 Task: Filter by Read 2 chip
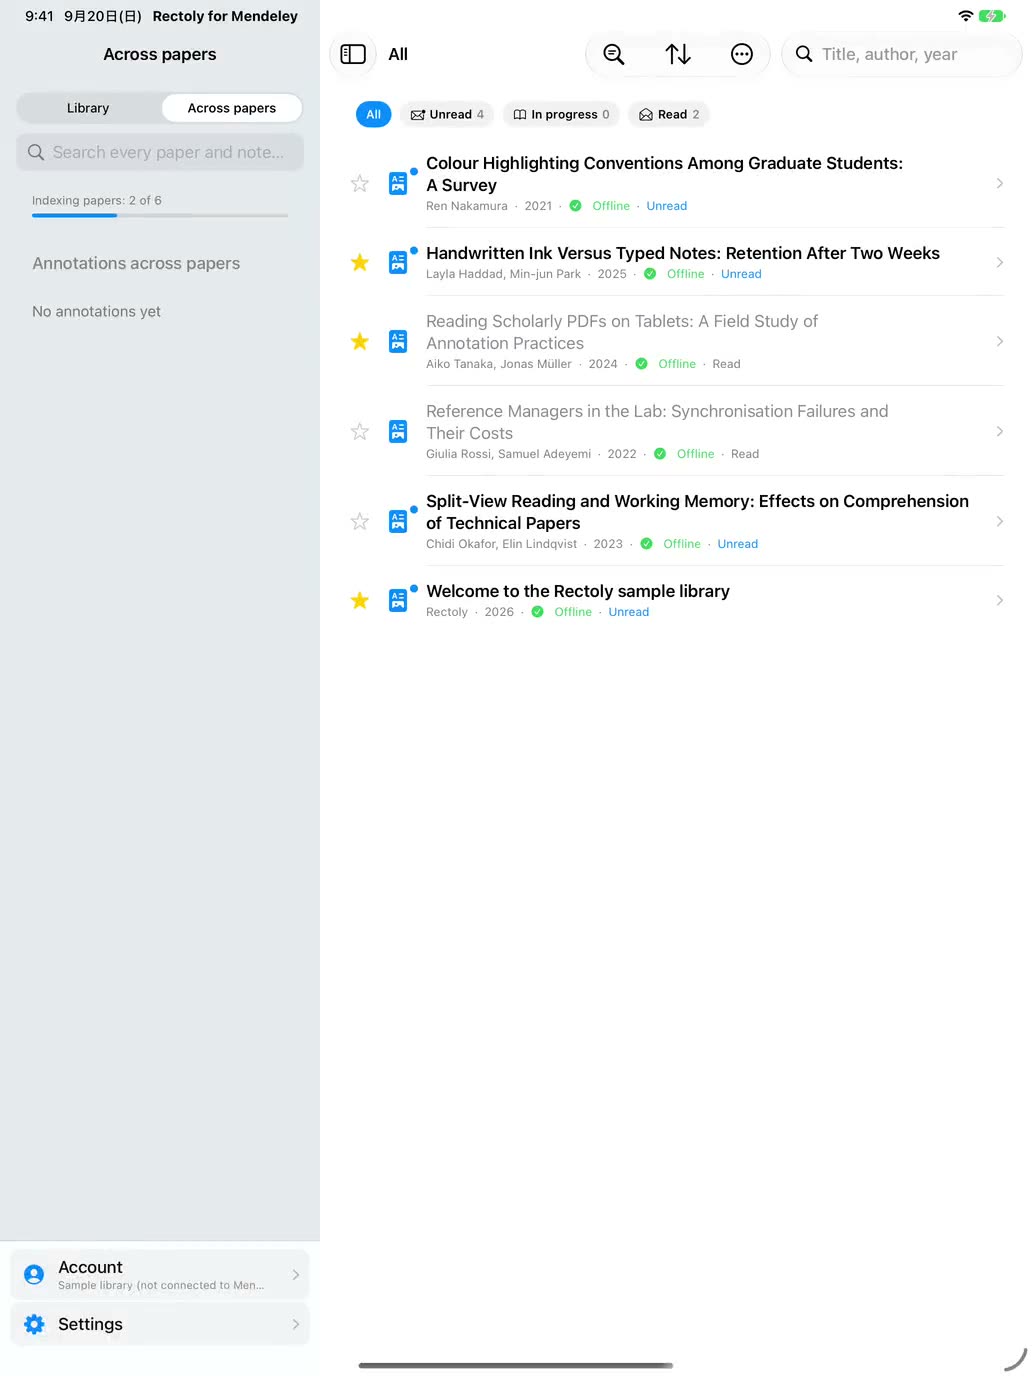pyautogui.click(x=669, y=114)
